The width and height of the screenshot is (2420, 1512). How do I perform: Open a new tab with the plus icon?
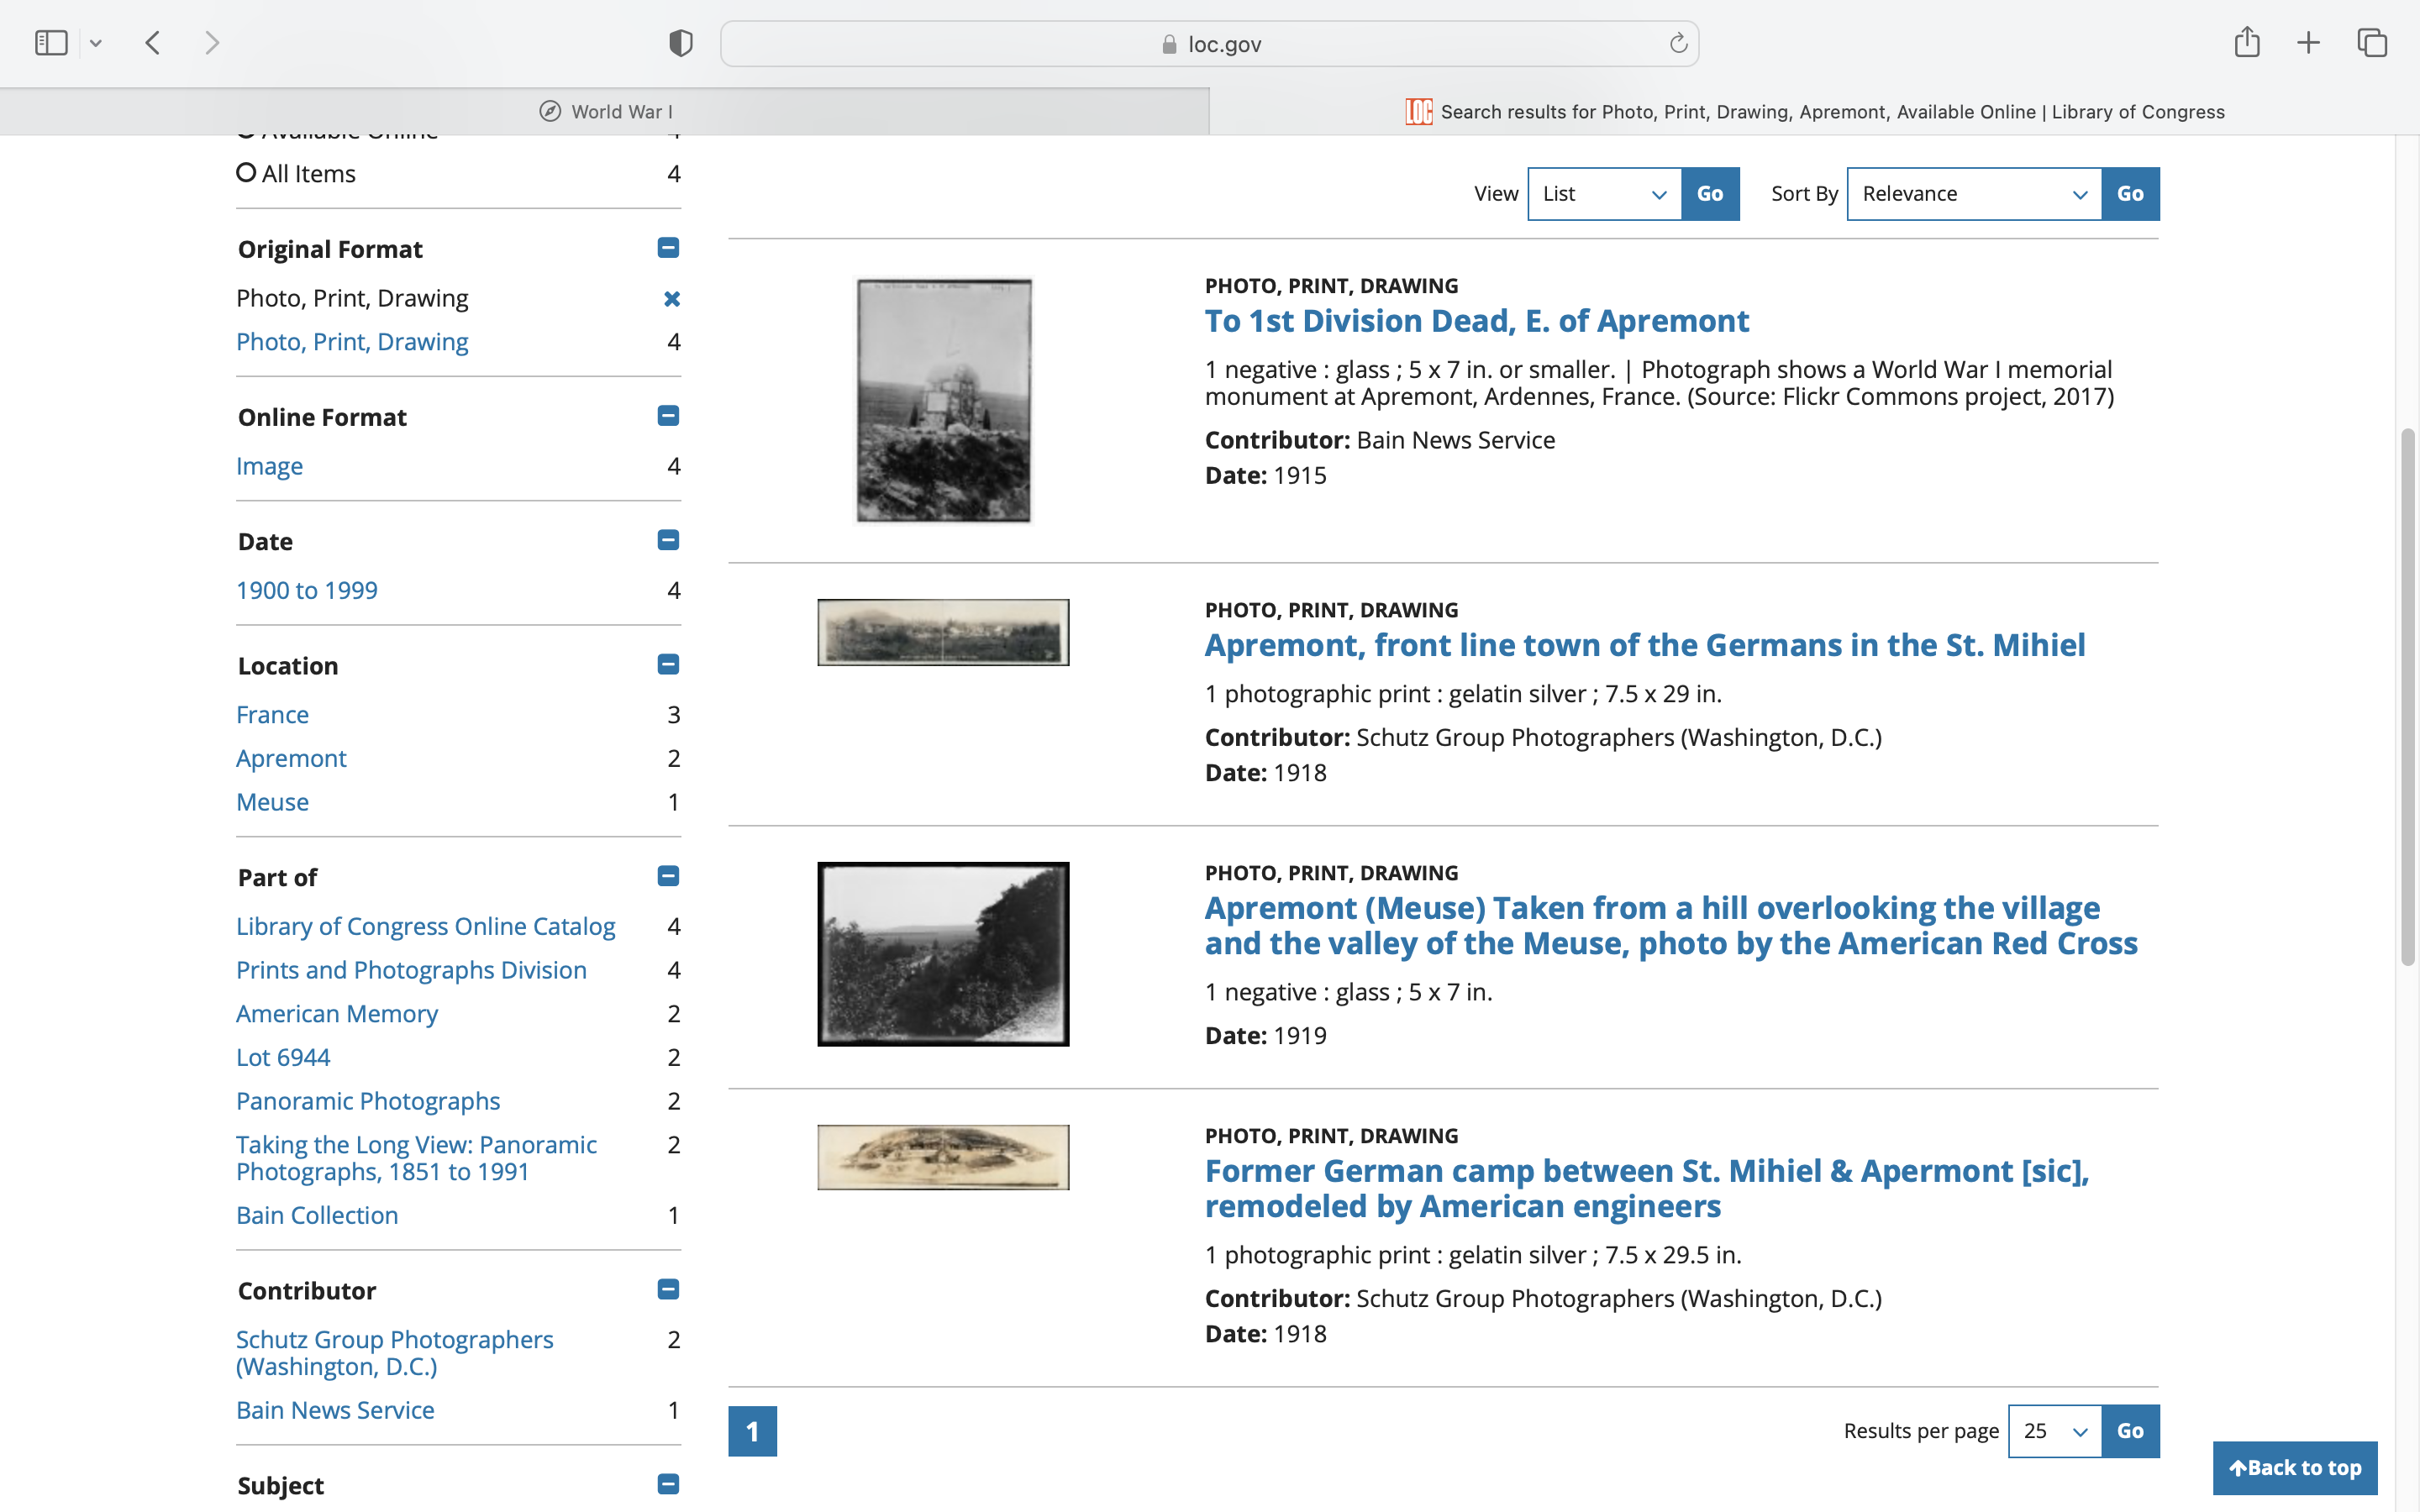coord(2308,43)
